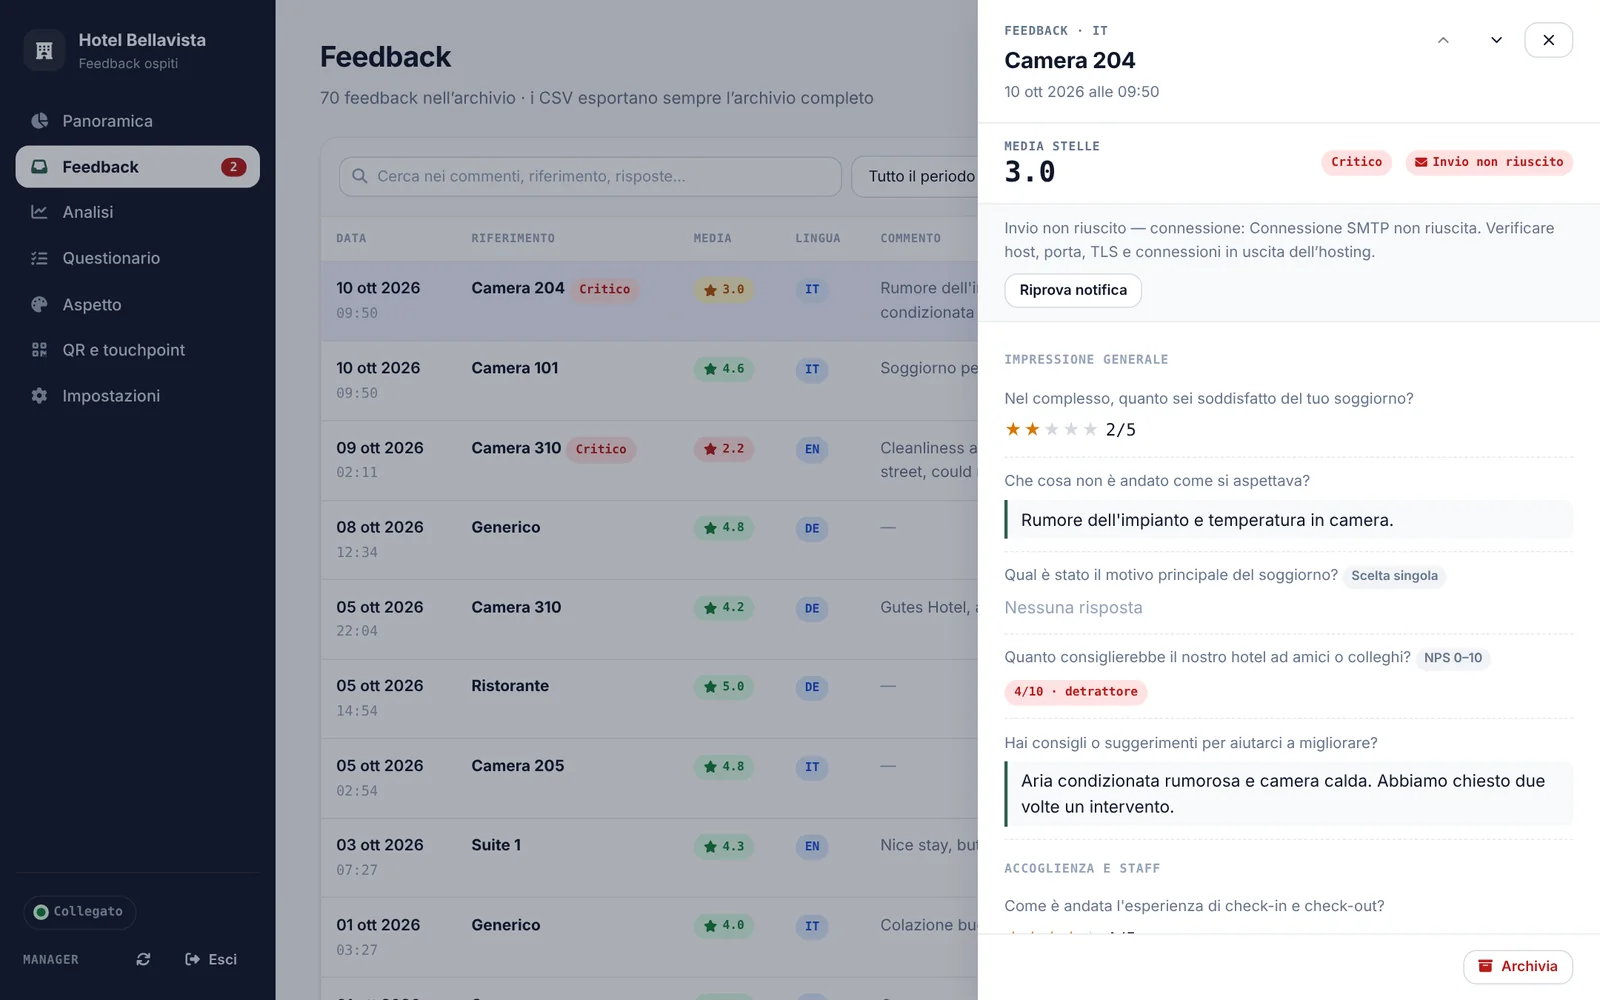
Task: Click the 3.0 star rating badge in table
Action: [x=724, y=290]
